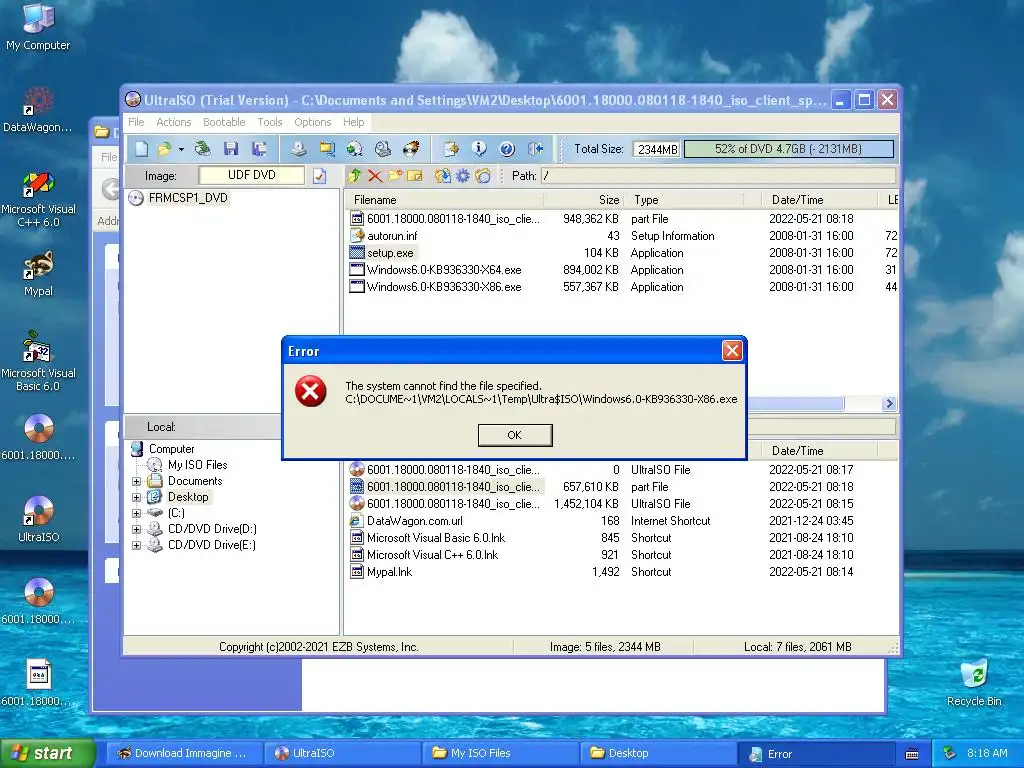The width and height of the screenshot is (1024, 768).
Task: Select Computer in the local tree
Action: tap(171, 449)
